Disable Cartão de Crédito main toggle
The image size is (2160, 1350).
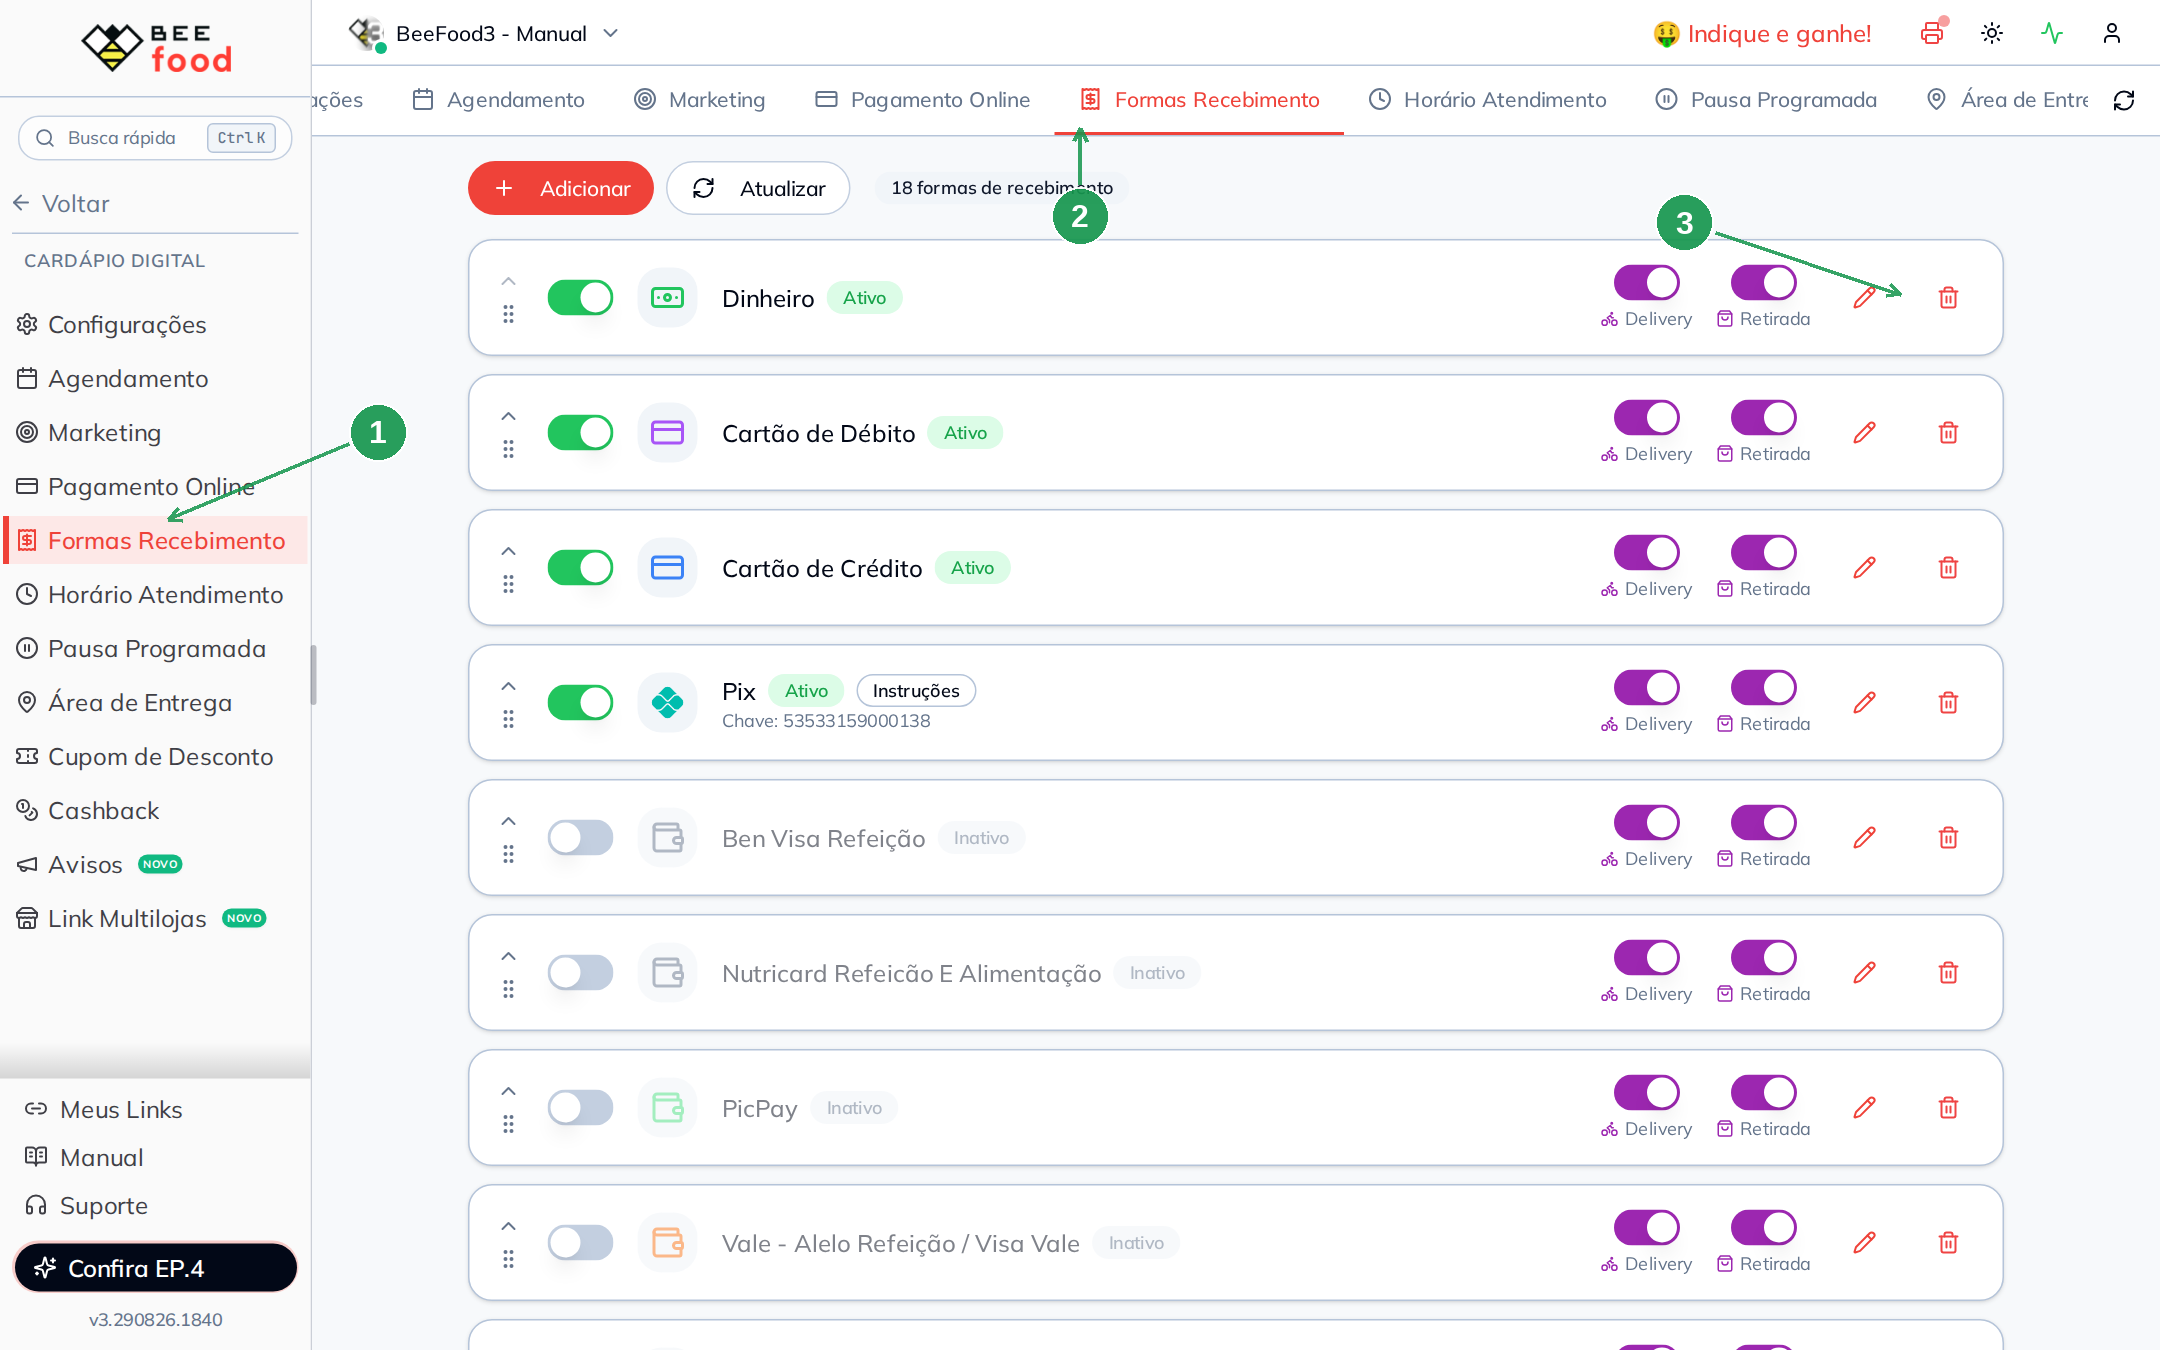coord(580,568)
